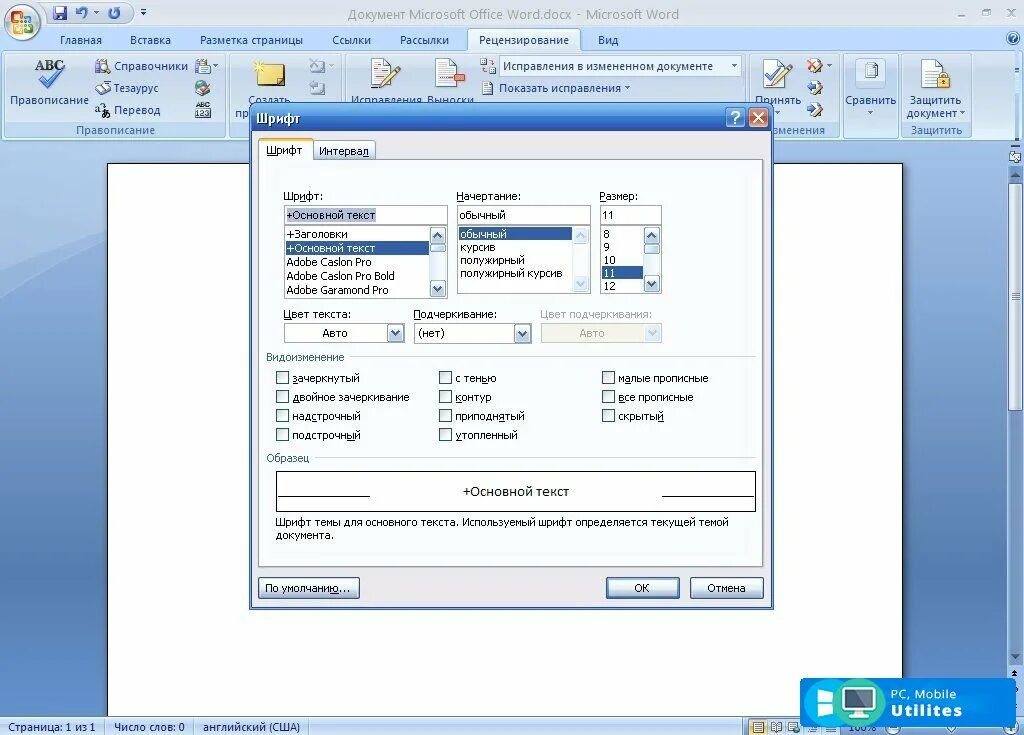Viewport: 1024px width, 735px height.
Task: Click английский (США) language in status bar
Action: (251, 727)
